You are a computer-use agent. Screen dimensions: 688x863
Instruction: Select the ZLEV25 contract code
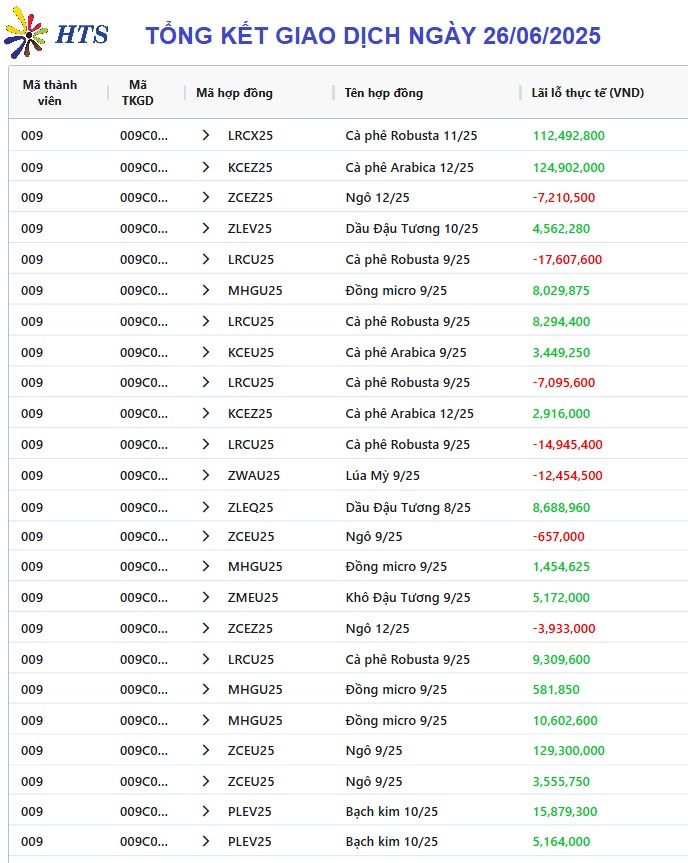tap(250, 228)
